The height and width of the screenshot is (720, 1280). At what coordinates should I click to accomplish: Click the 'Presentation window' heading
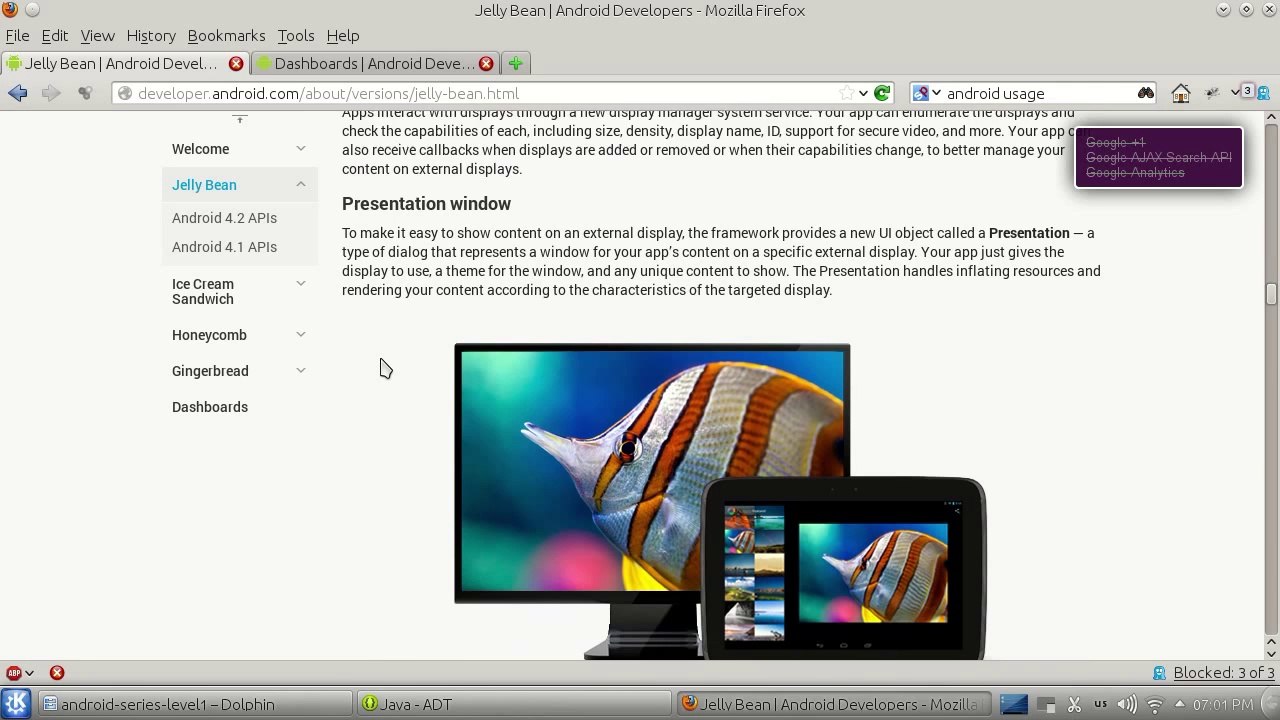coord(426,204)
